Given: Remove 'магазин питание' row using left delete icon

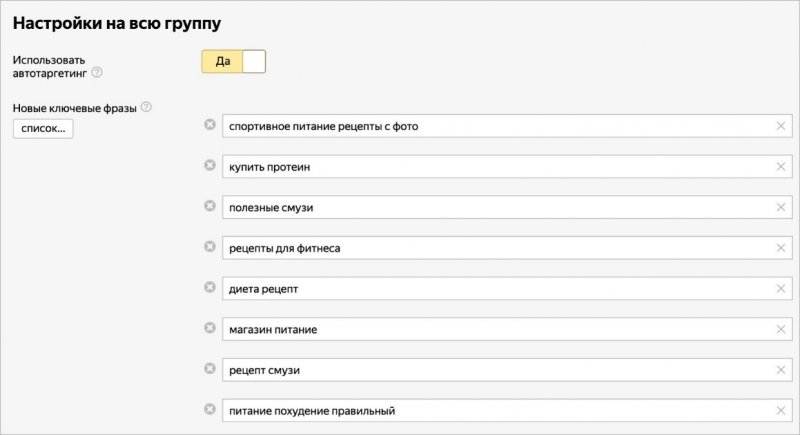Looking at the screenshot, I should coord(210,328).
